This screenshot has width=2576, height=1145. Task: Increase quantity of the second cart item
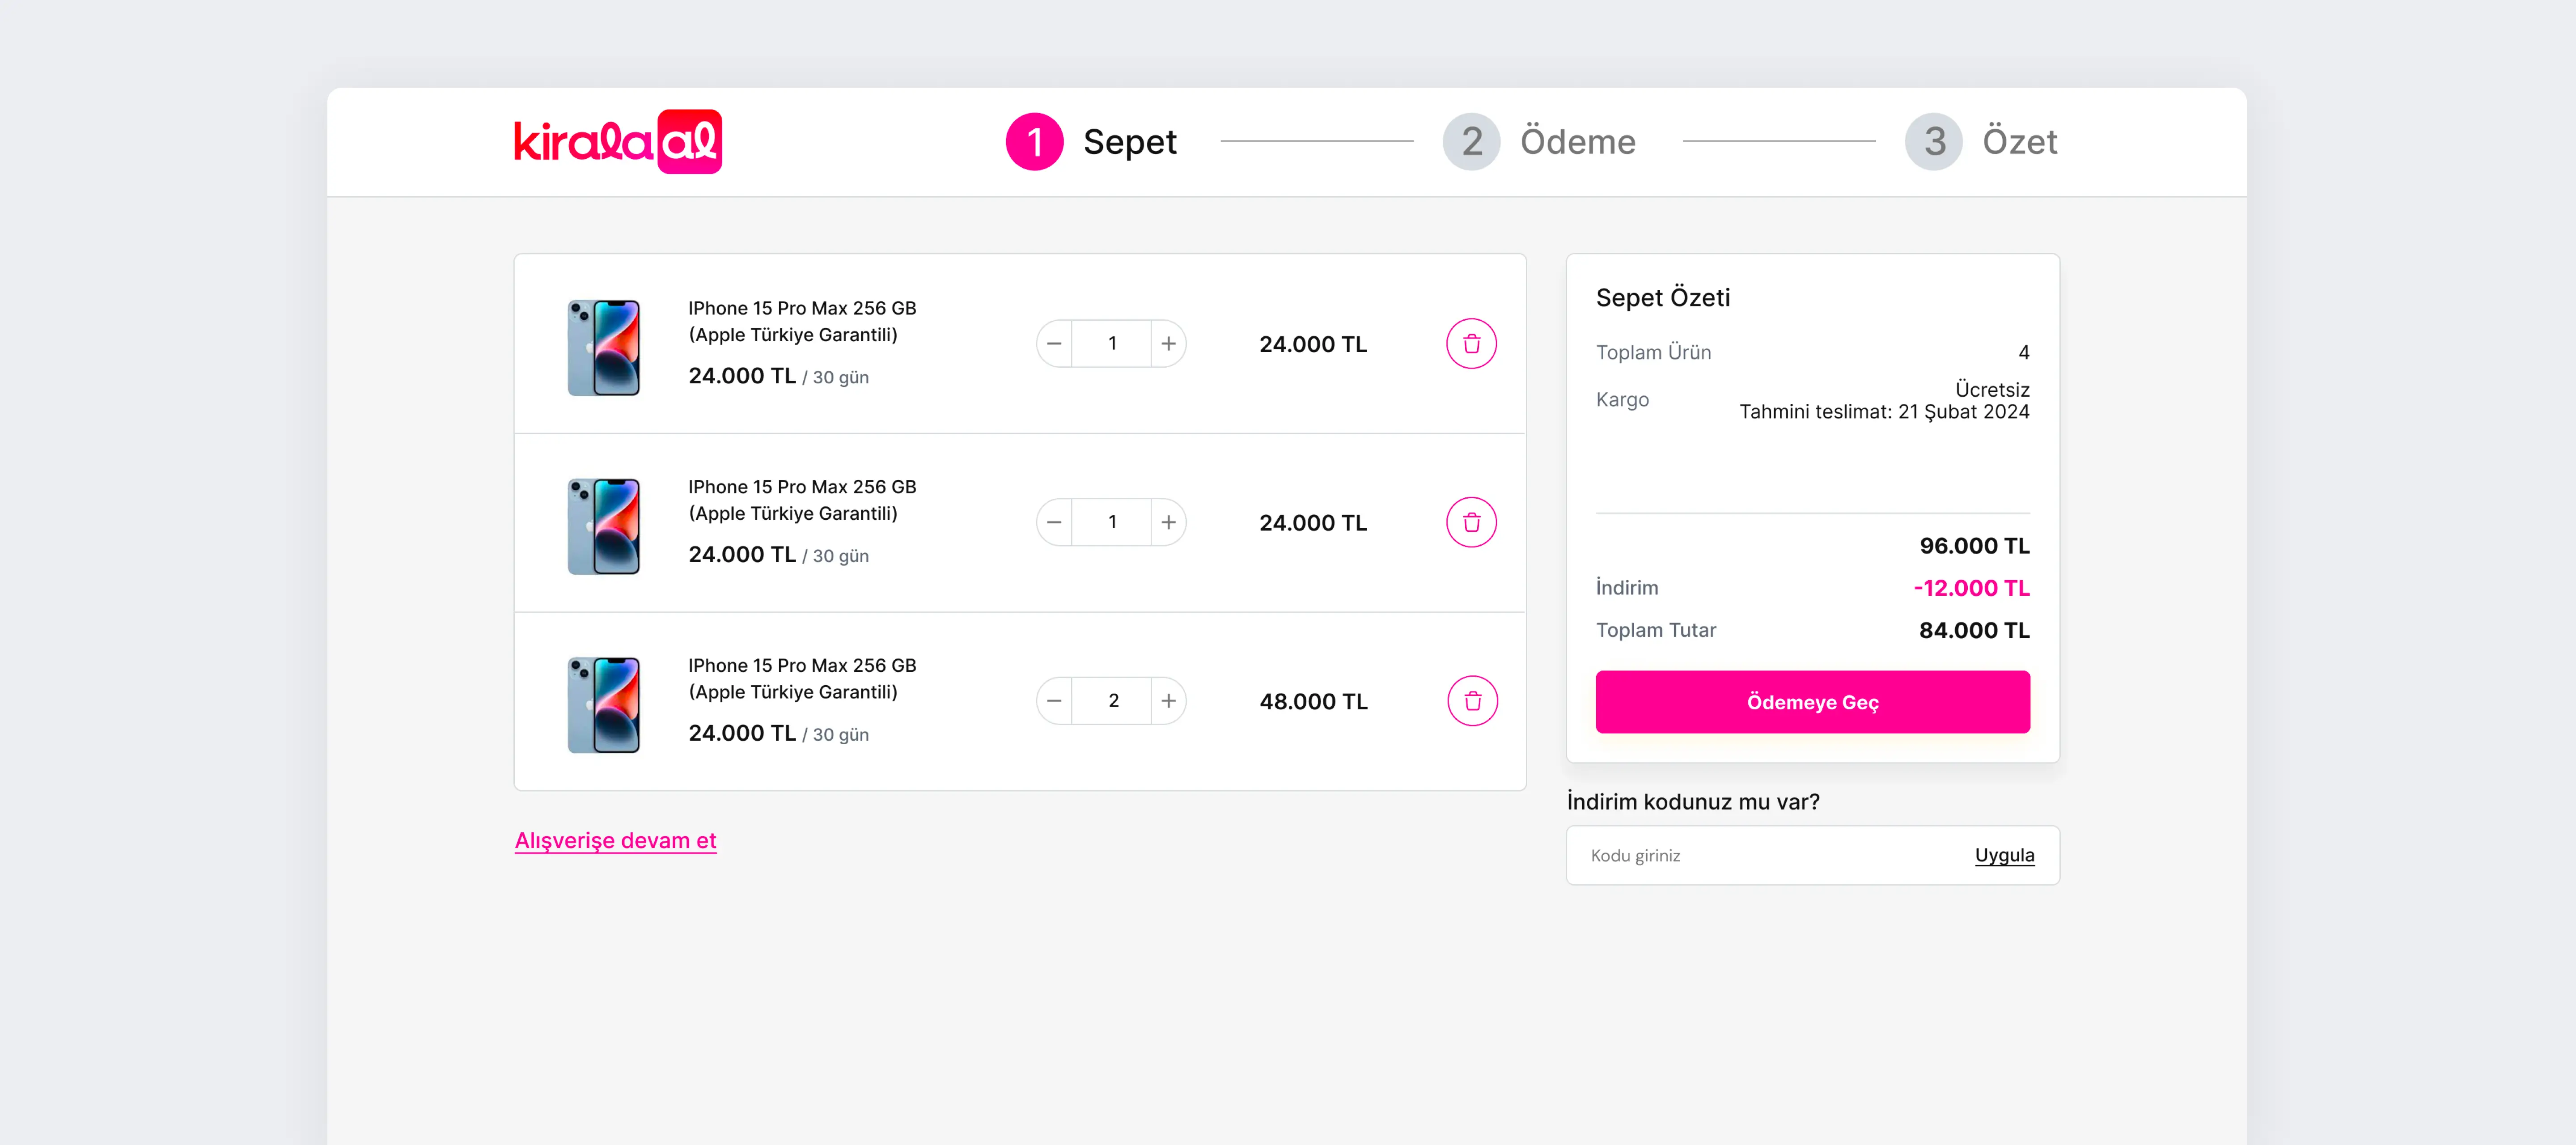point(1168,522)
